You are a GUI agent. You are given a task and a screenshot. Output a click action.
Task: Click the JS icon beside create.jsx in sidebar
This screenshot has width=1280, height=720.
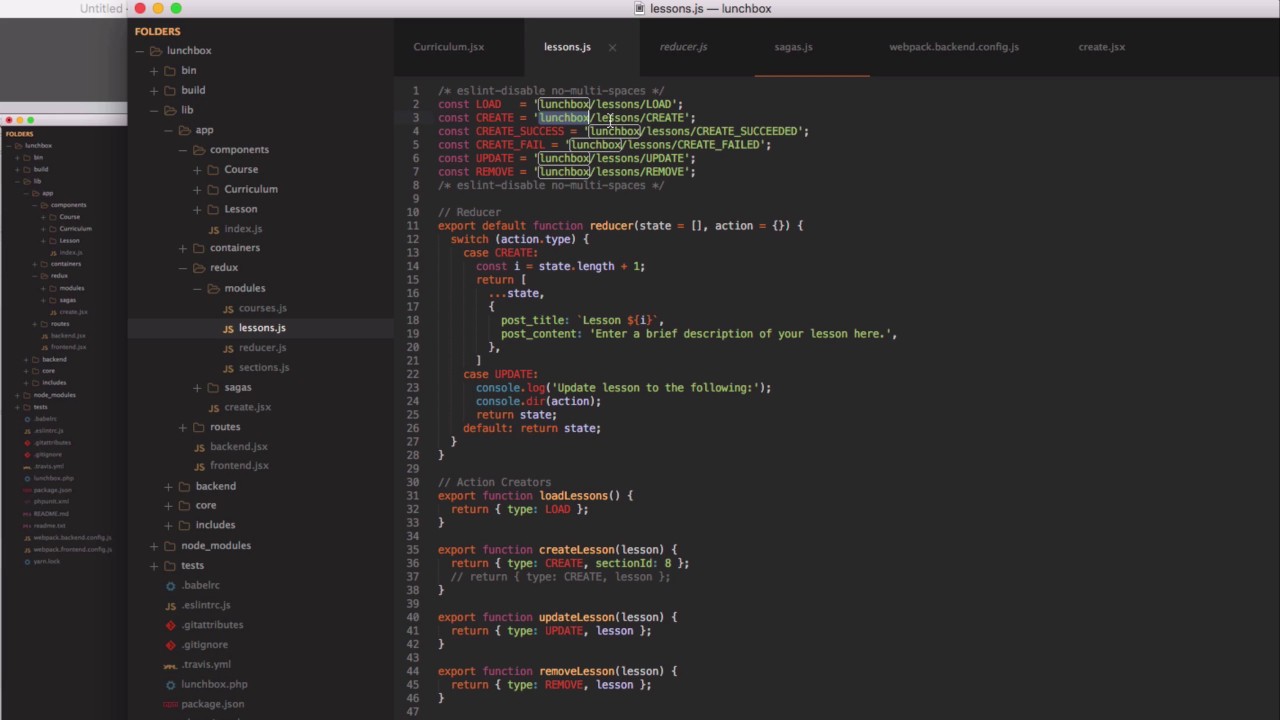tap(213, 407)
